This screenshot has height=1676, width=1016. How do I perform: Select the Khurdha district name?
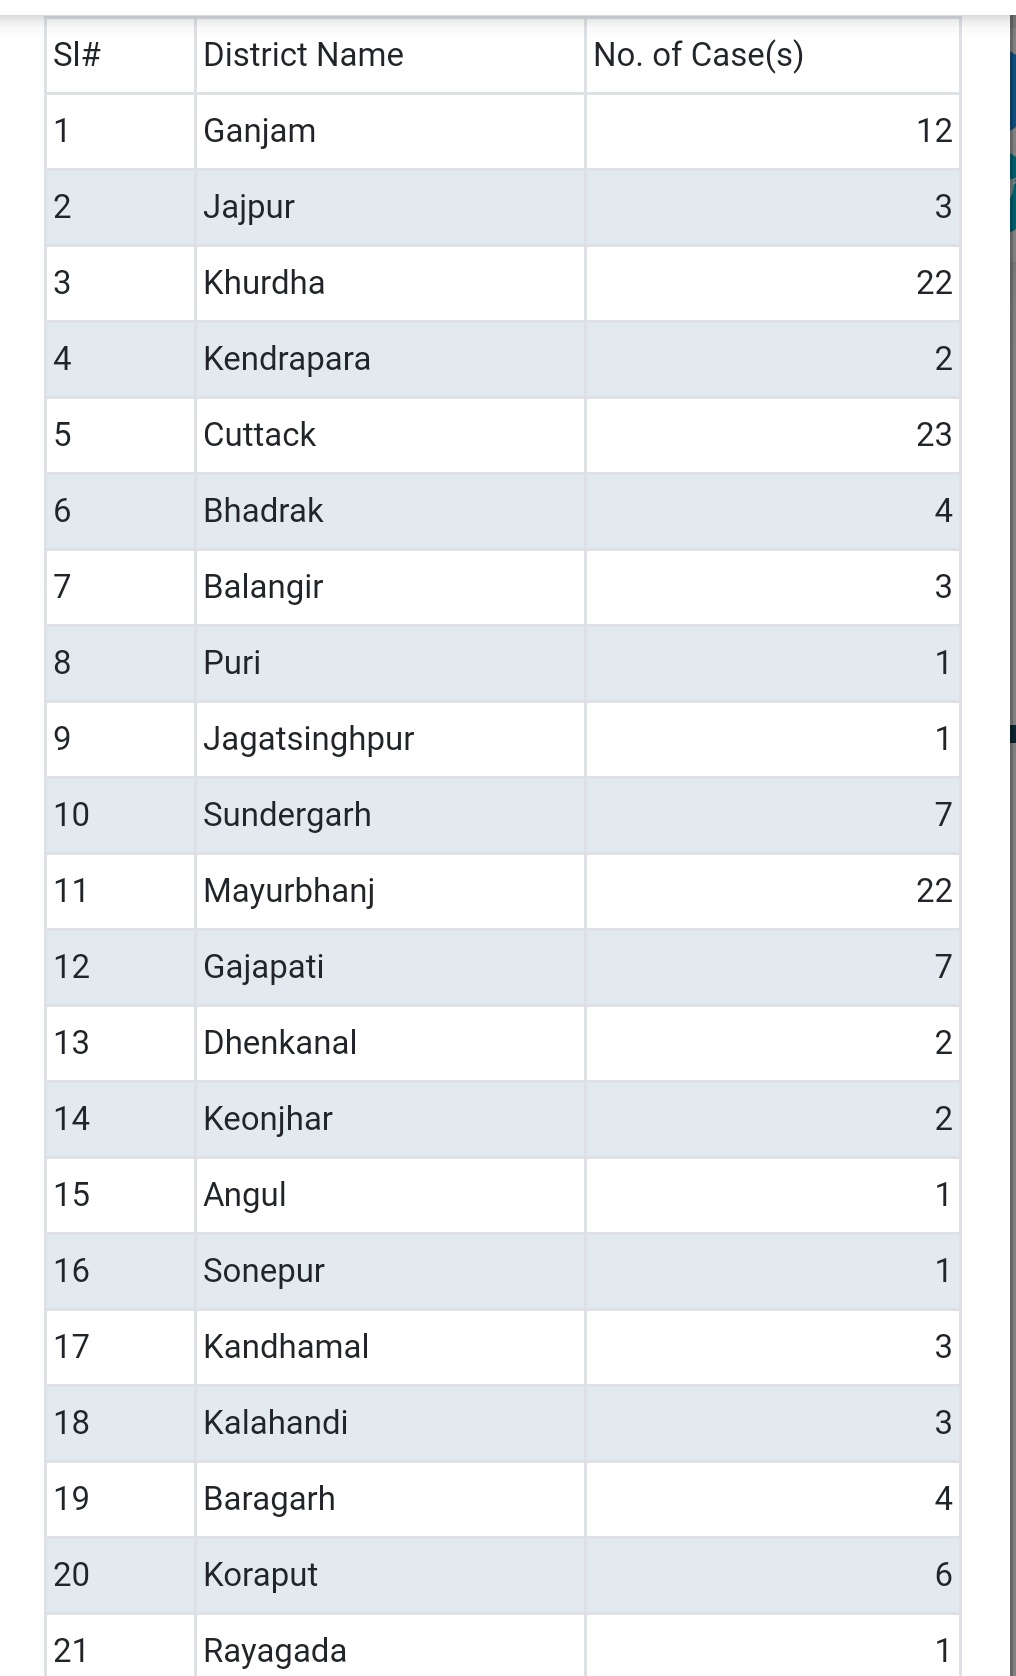point(264,283)
